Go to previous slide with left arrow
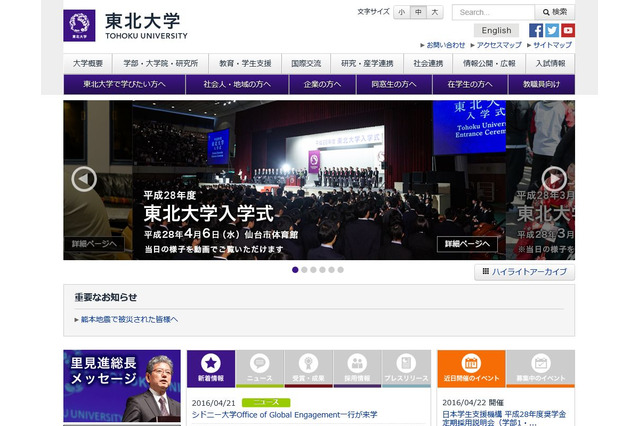640x426 pixels. point(84,179)
